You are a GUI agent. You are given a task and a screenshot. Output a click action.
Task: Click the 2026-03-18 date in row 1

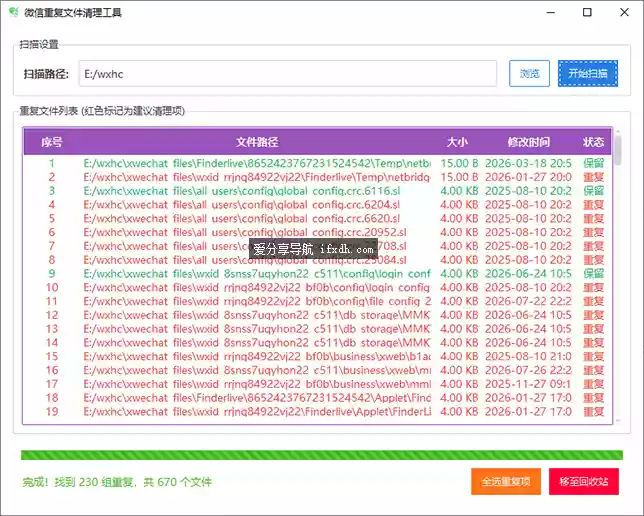(x=528, y=163)
